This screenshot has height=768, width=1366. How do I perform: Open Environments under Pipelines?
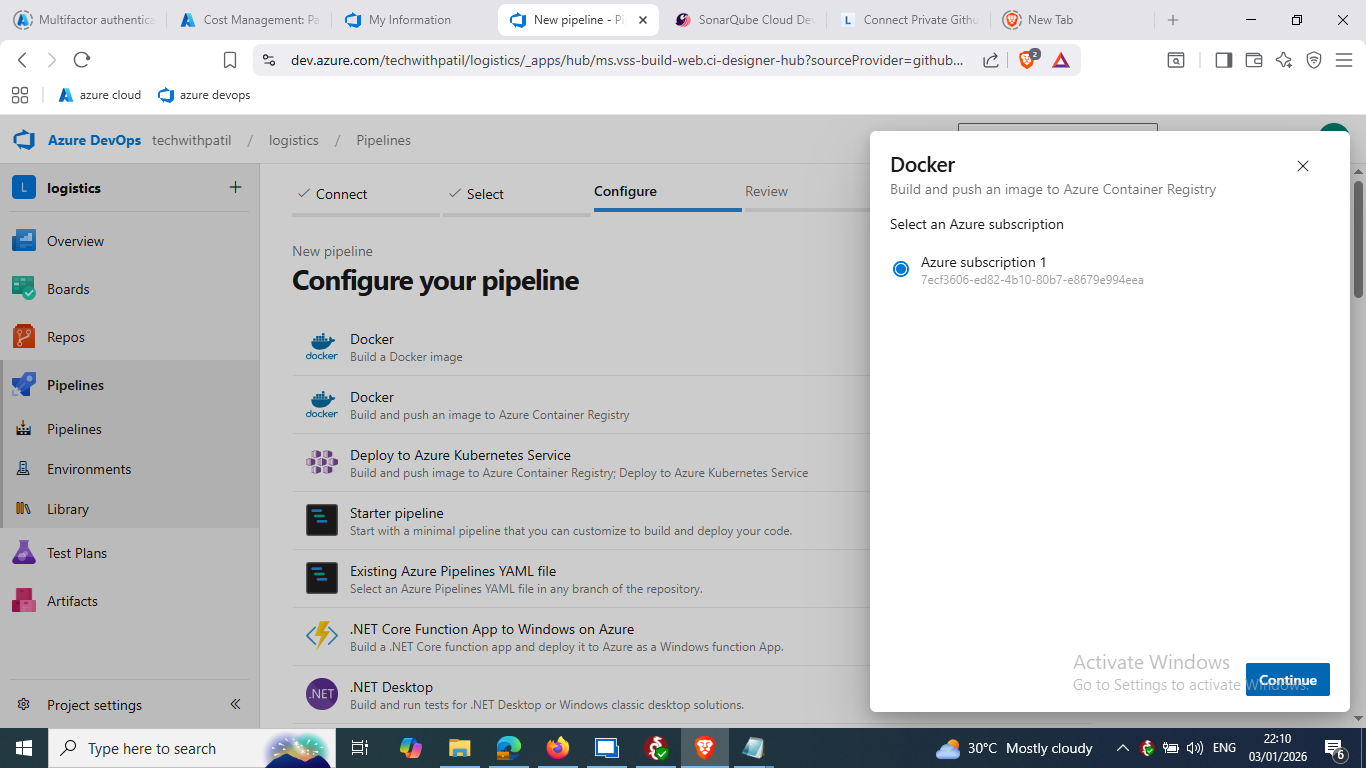click(x=89, y=469)
